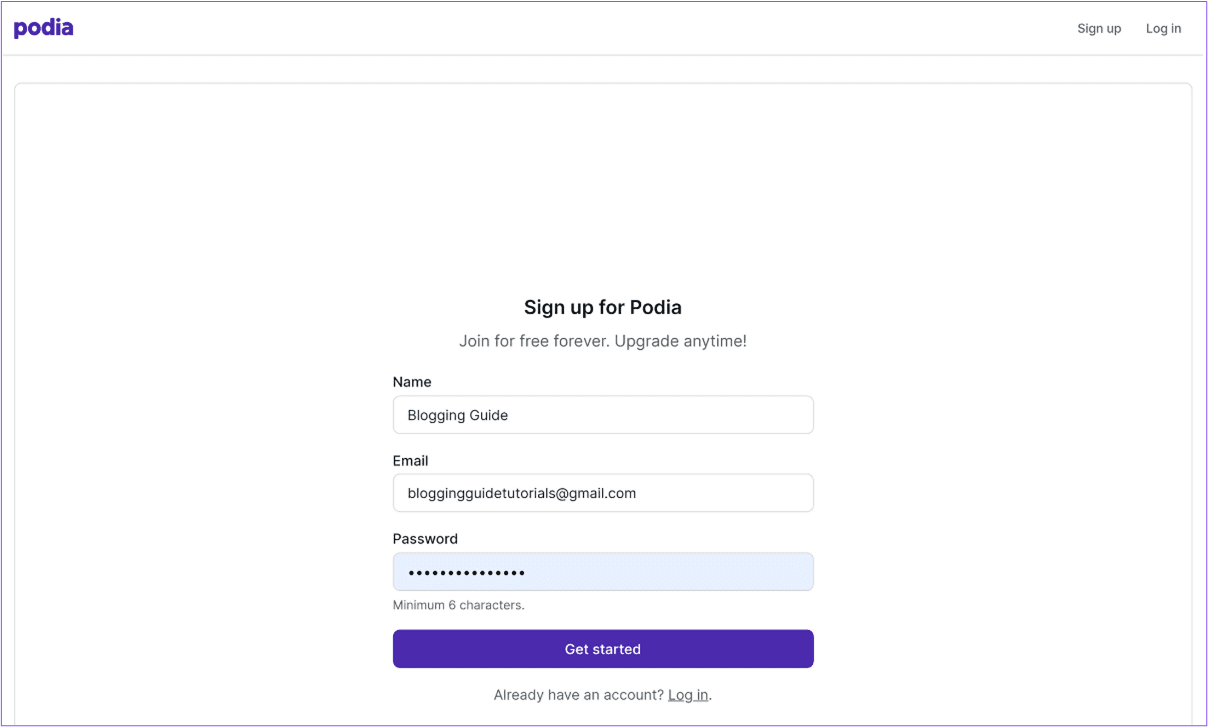This screenshot has width=1208, height=727.
Task: Click the Email field label
Action: point(411,461)
